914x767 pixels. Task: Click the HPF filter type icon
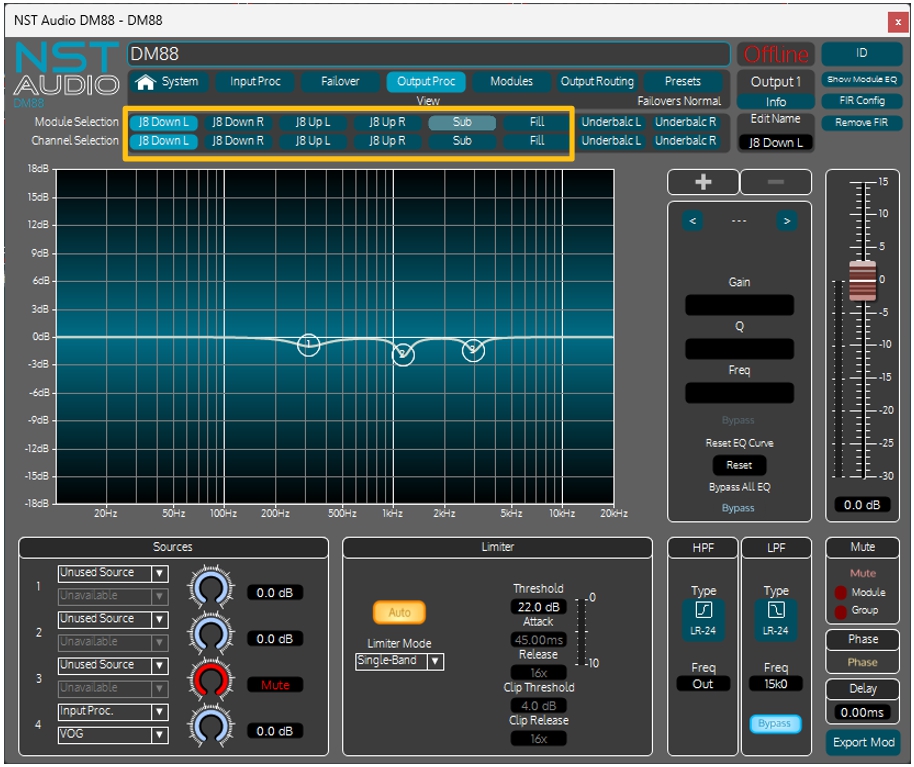703,609
